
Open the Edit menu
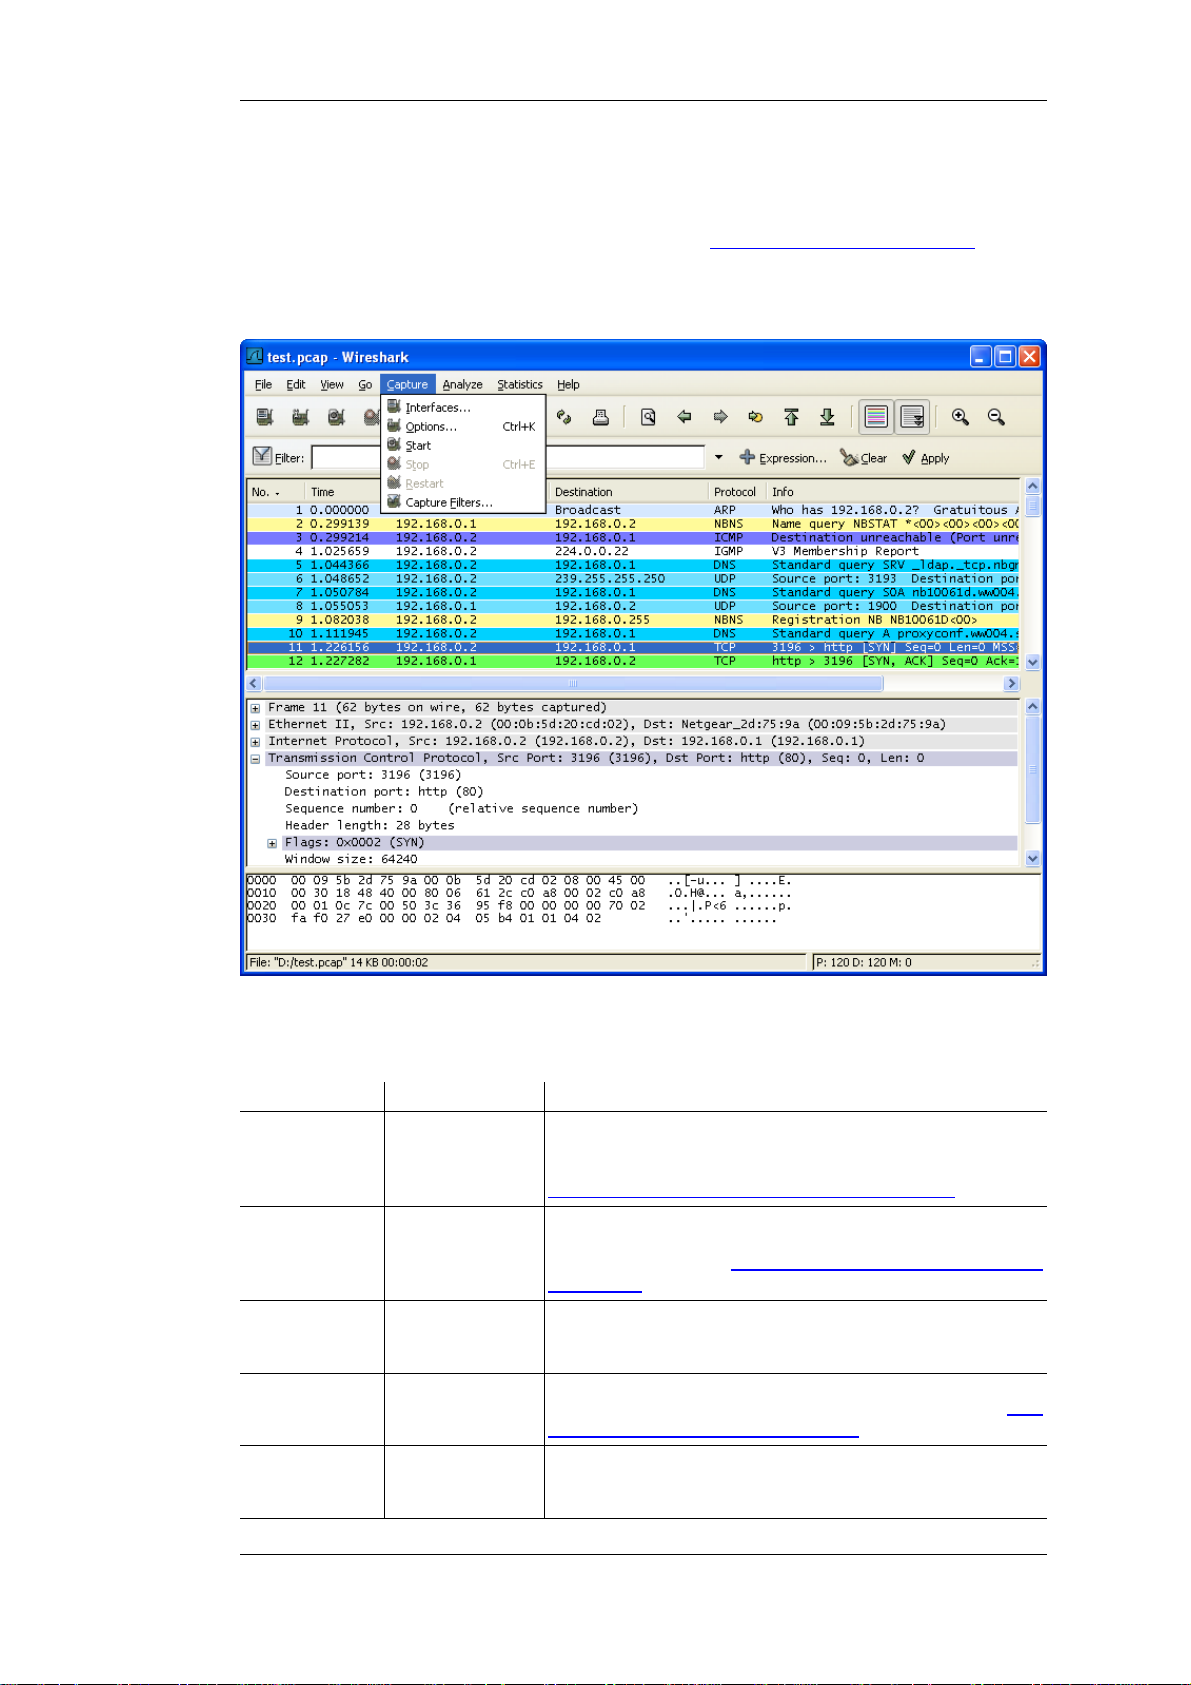(296, 385)
